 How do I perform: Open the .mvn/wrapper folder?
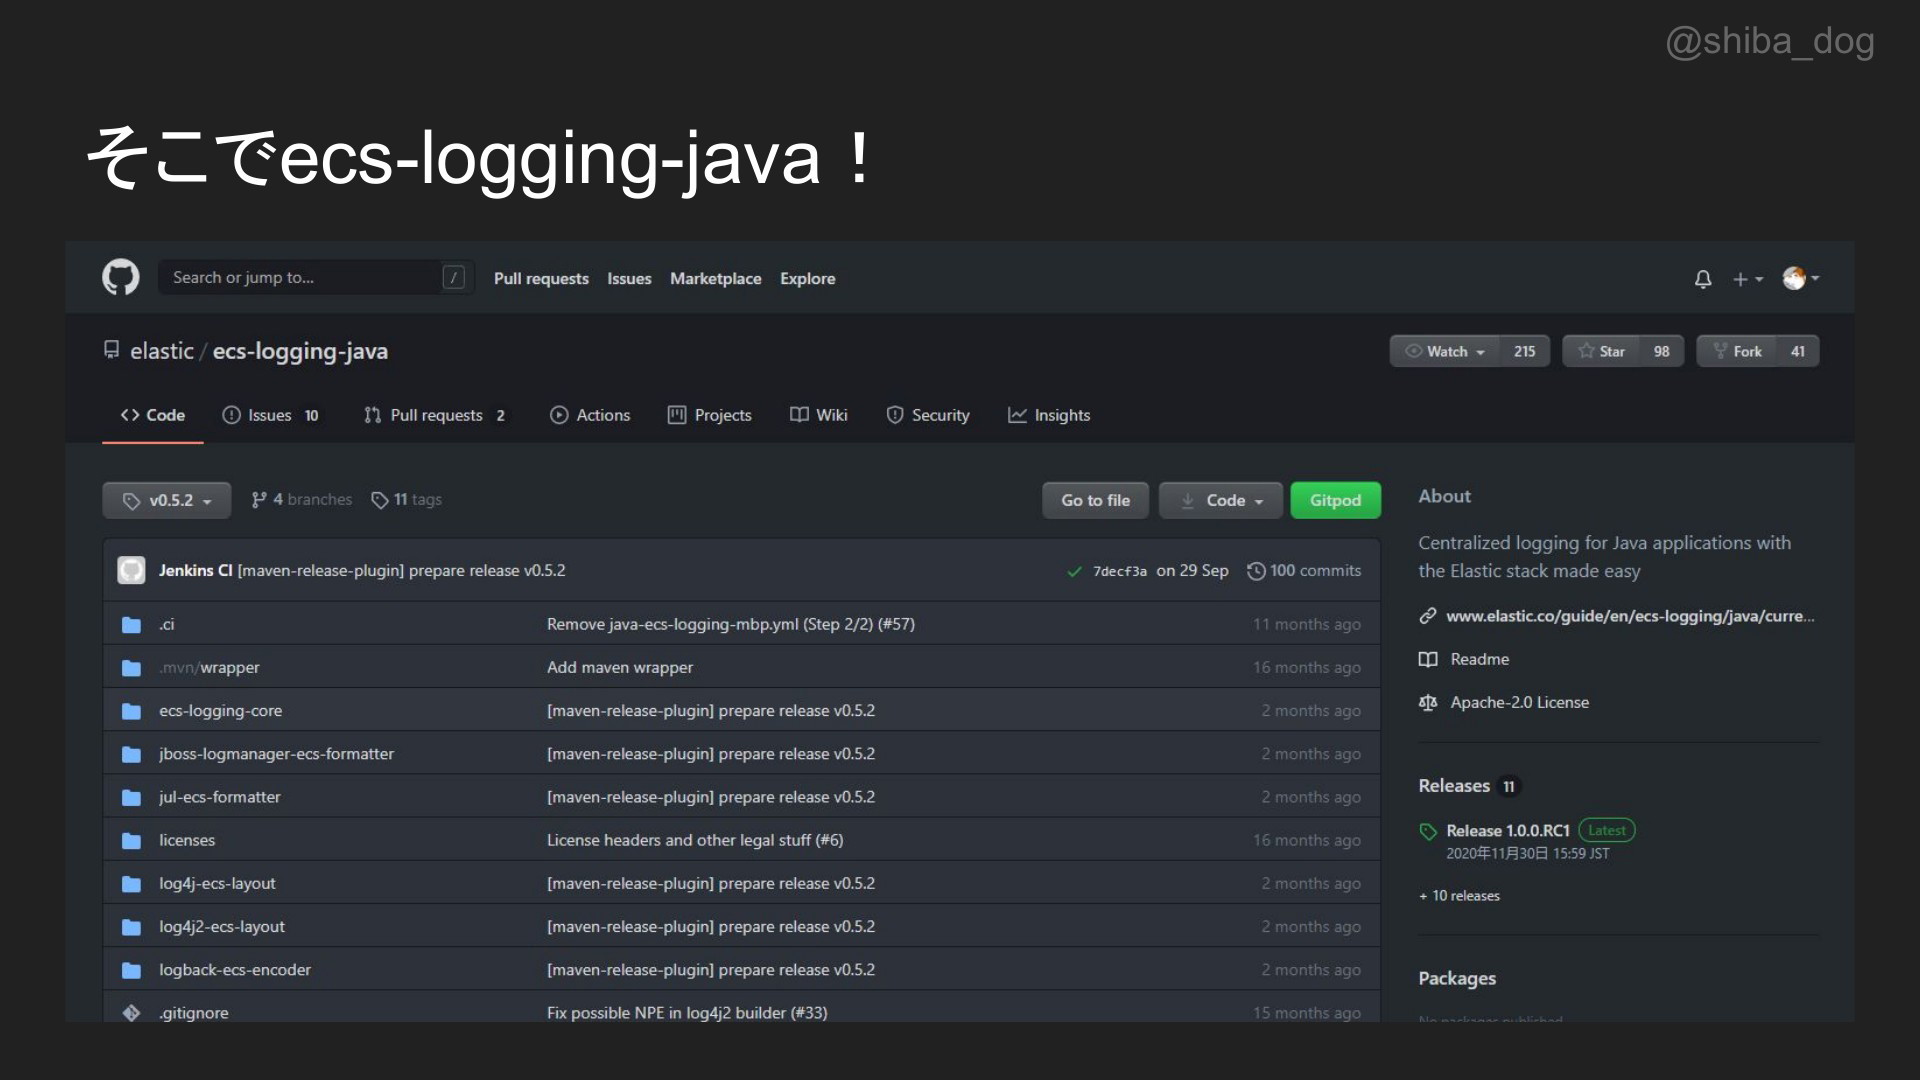click(209, 667)
